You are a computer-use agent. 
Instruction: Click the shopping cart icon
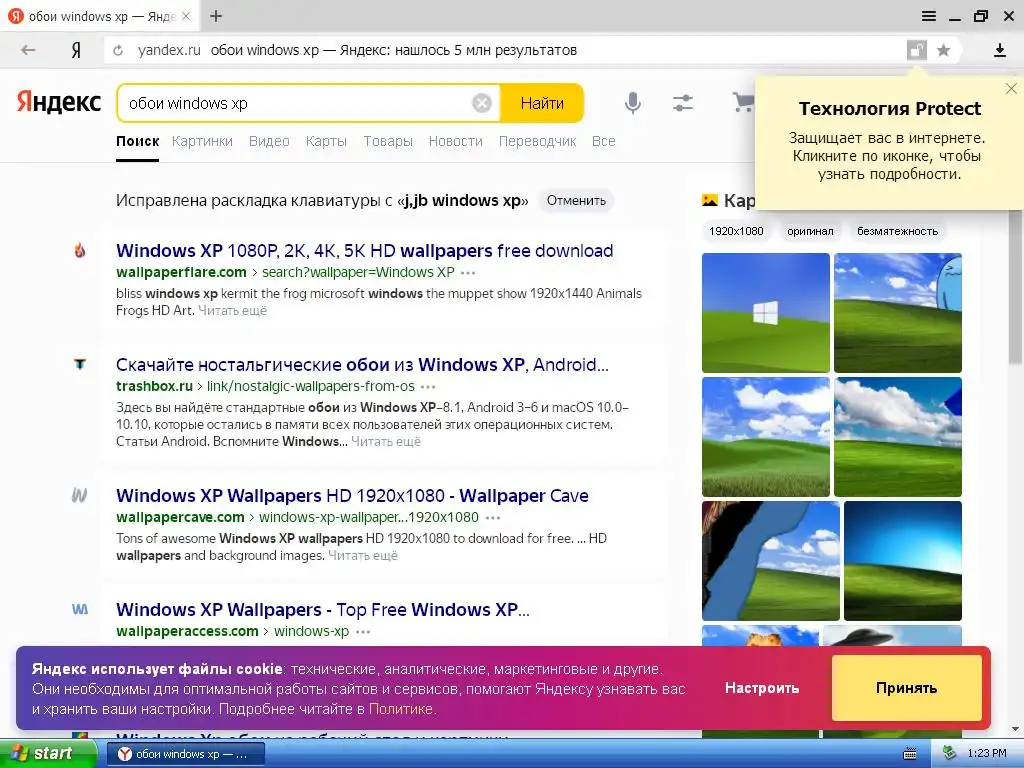coord(743,103)
